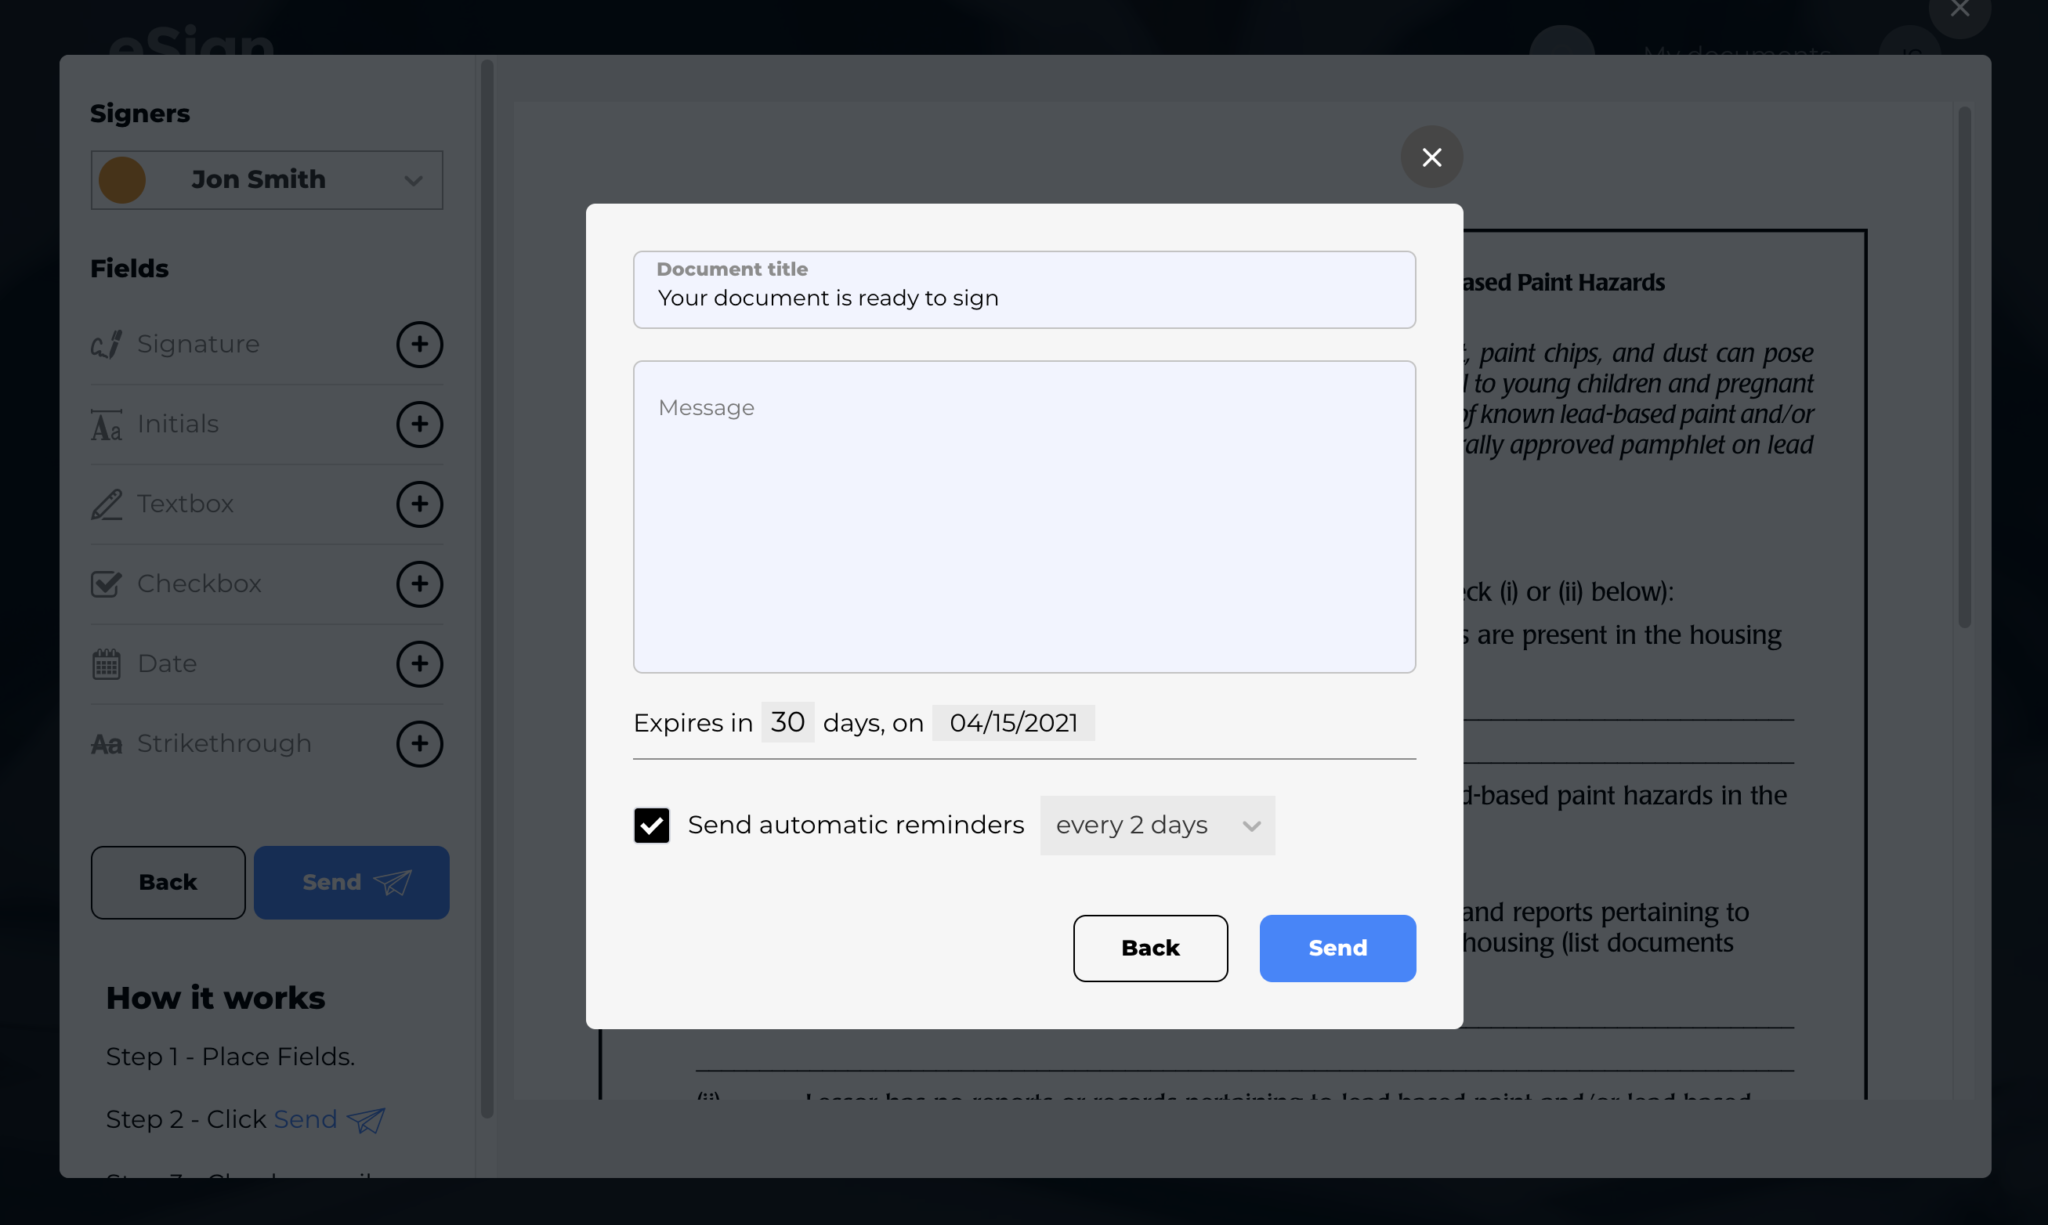Add a Checkbox field with the plus icon
Screen dimensions: 2048x1225
coord(419,584)
